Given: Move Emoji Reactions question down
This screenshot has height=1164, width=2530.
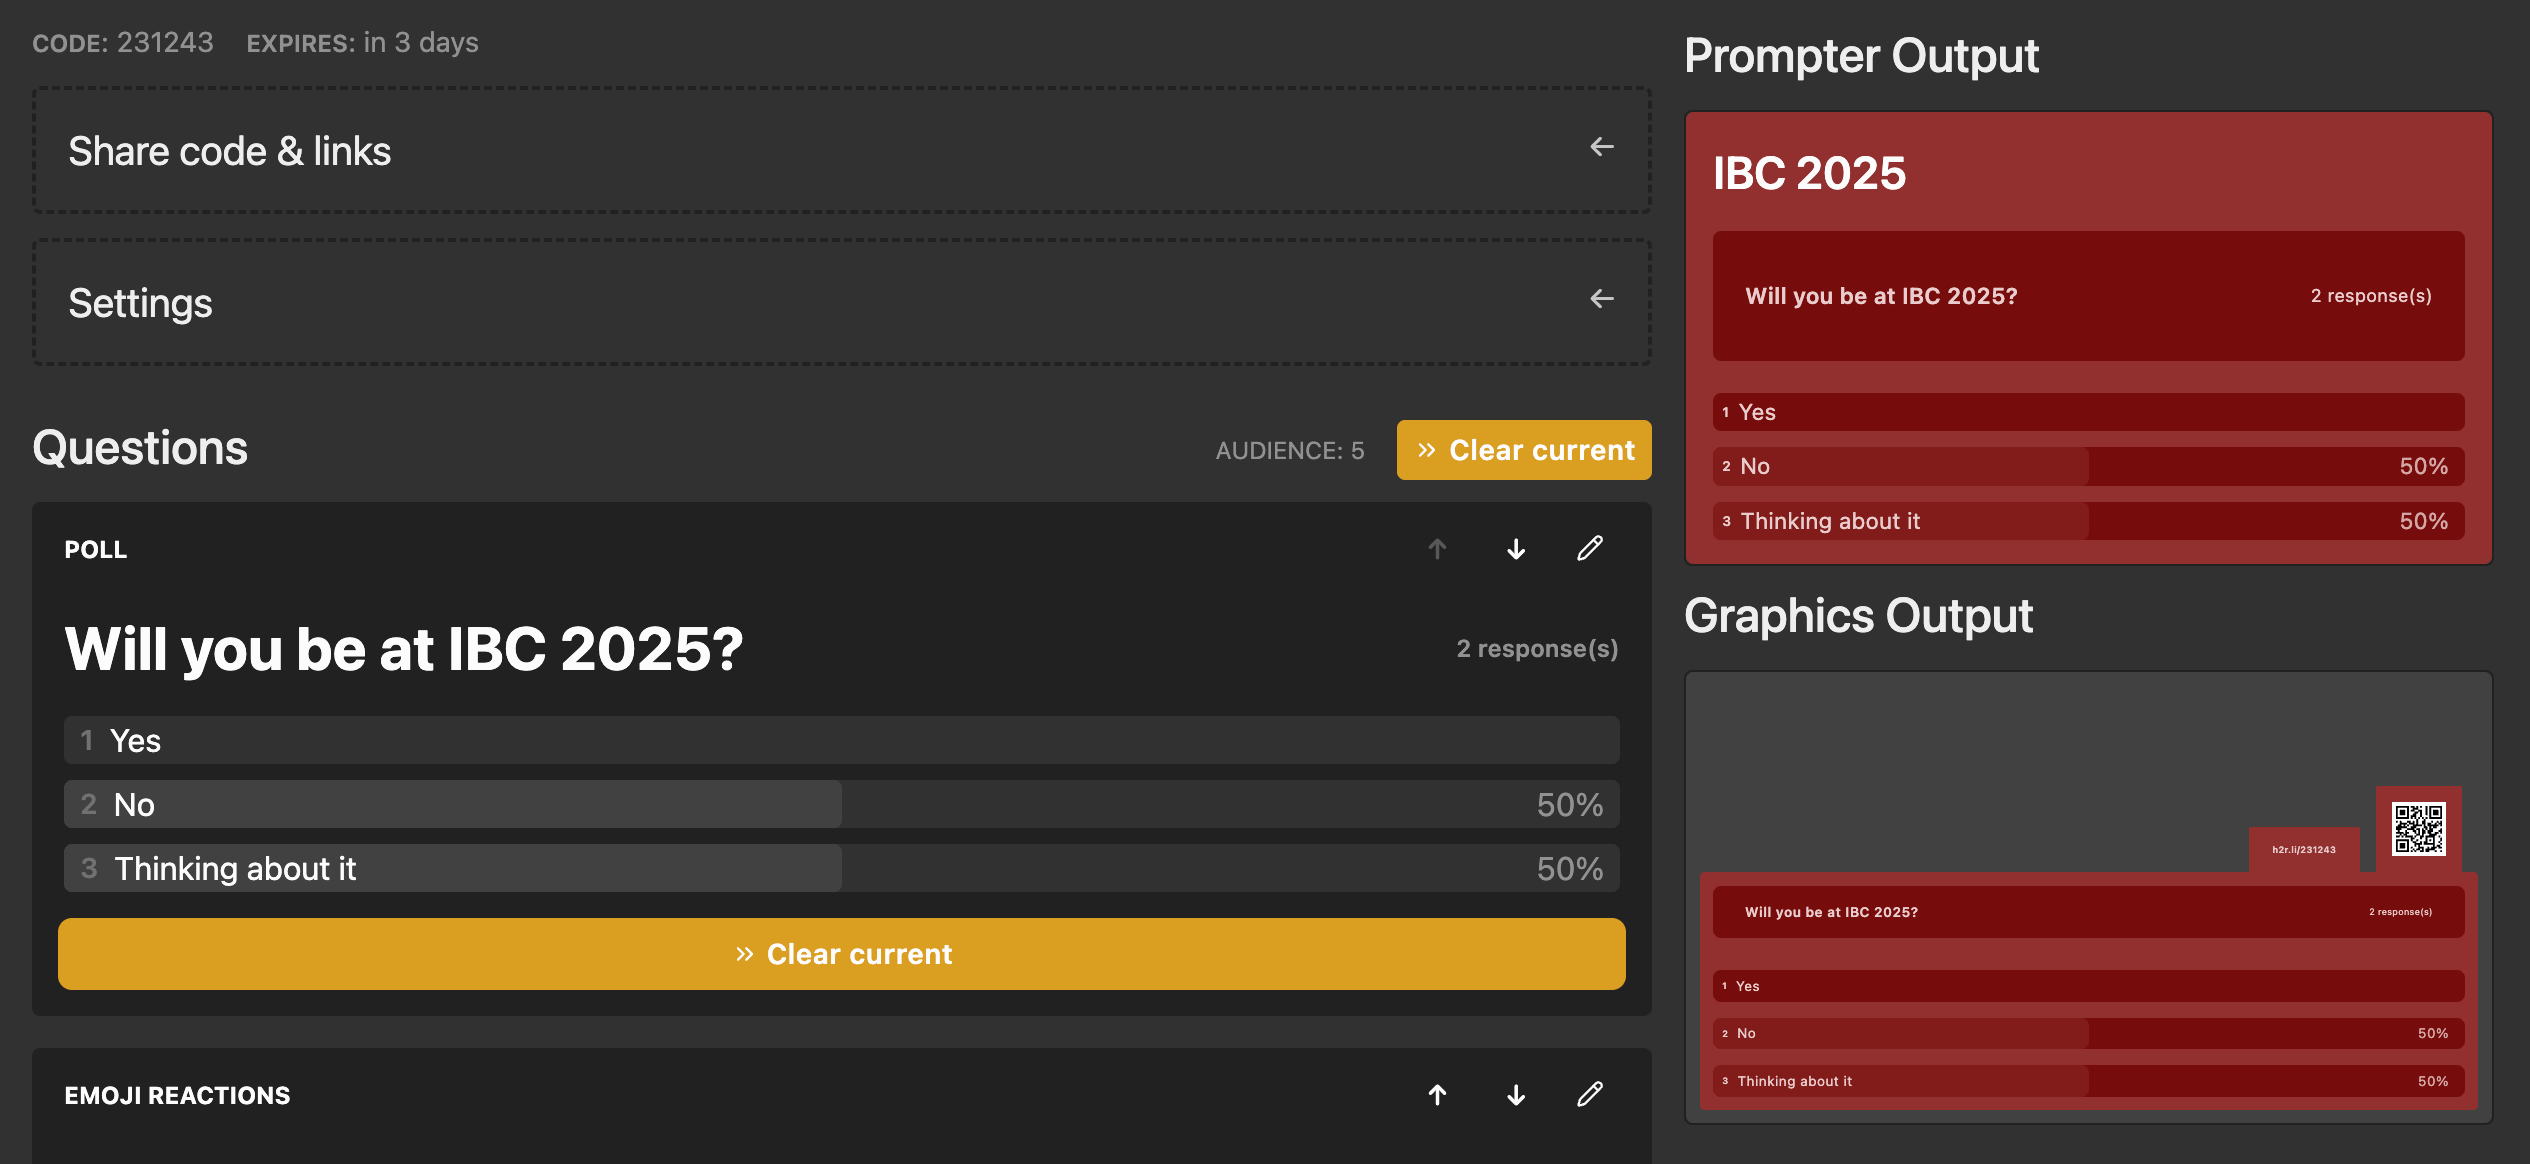Looking at the screenshot, I should (1516, 1095).
